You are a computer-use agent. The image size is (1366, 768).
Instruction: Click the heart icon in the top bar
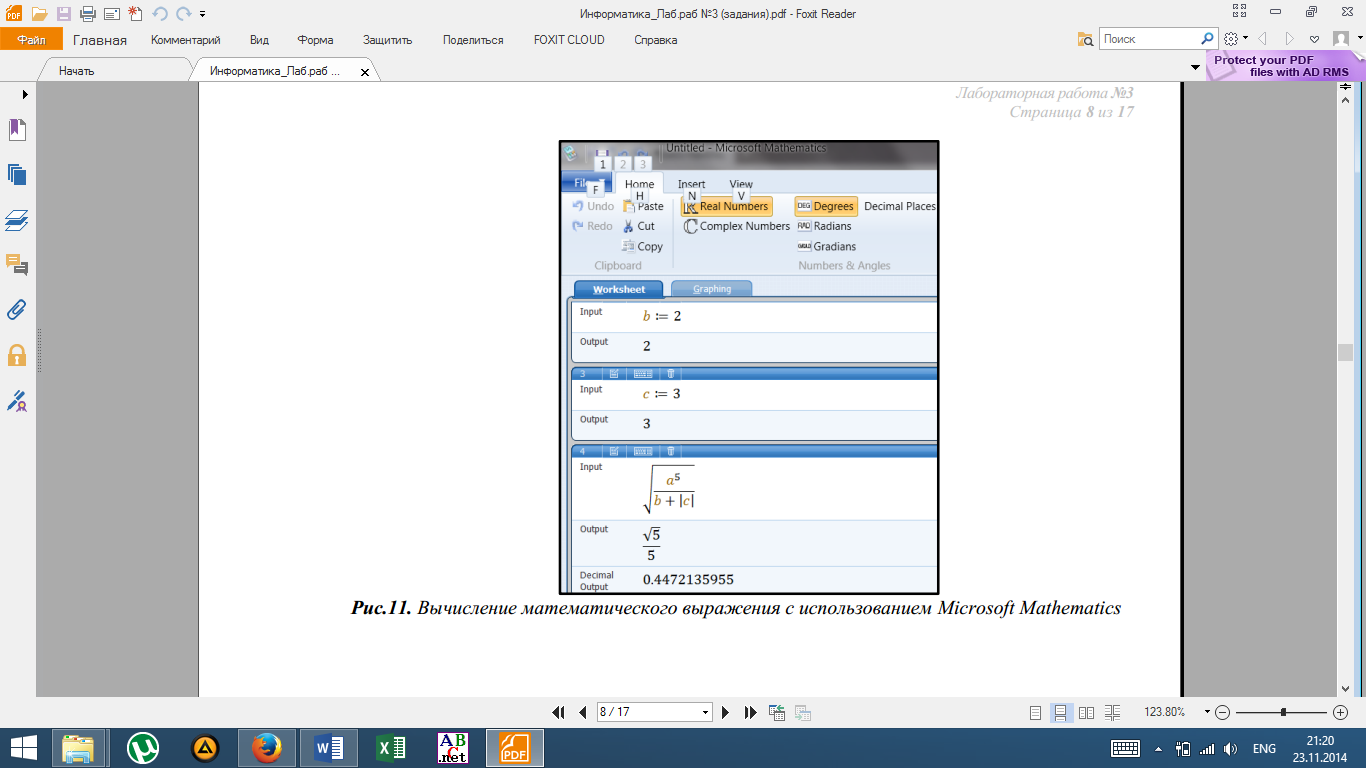coord(1315,40)
